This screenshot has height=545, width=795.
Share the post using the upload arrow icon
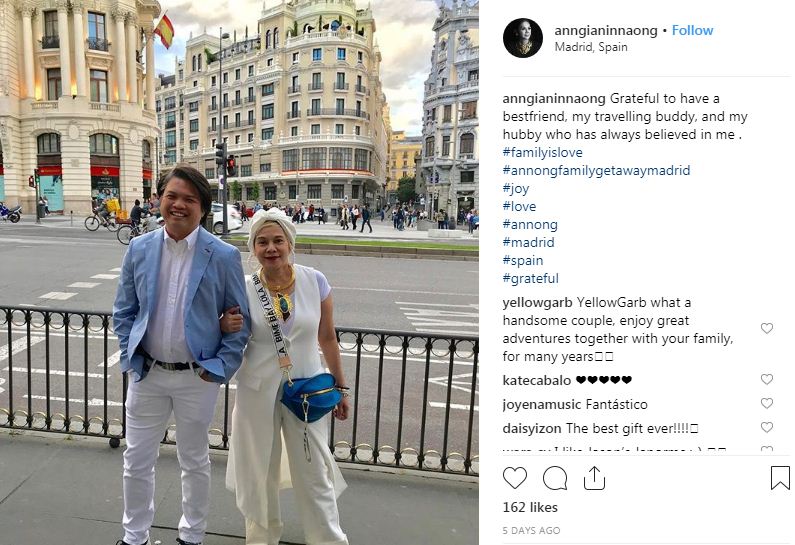click(594, 478)
